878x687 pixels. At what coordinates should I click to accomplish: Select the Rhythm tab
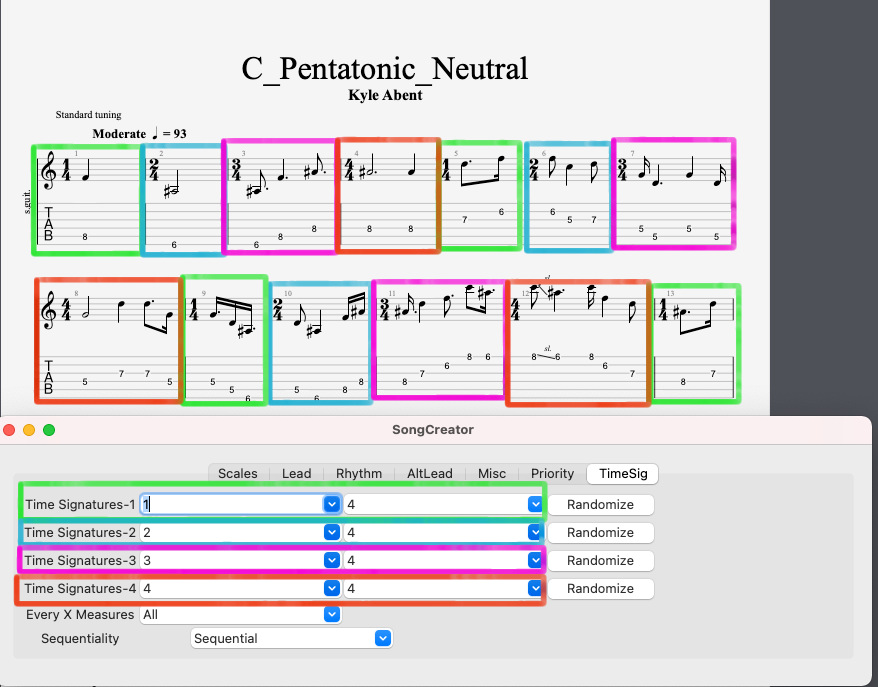[358, 473]
